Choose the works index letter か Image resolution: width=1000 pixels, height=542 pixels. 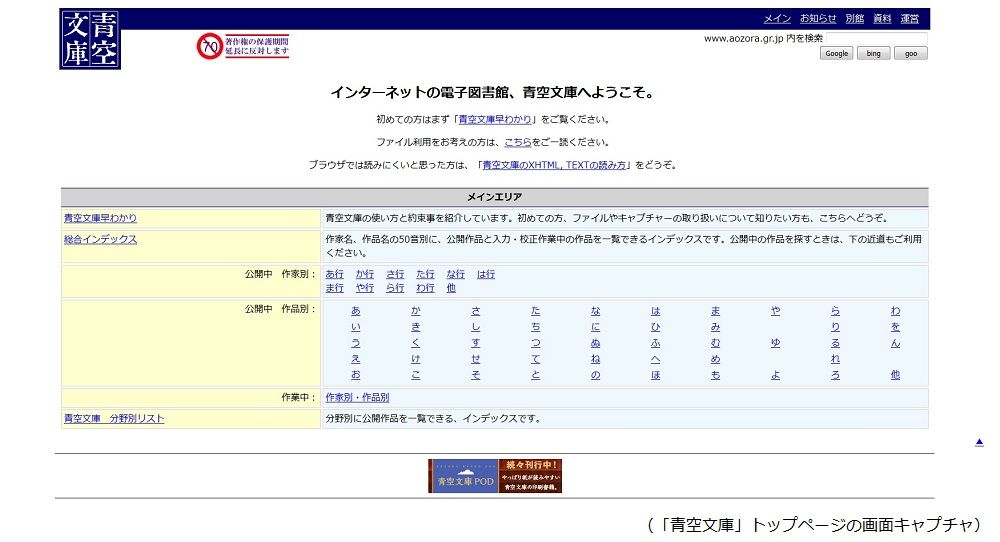(x=415, y=311)
